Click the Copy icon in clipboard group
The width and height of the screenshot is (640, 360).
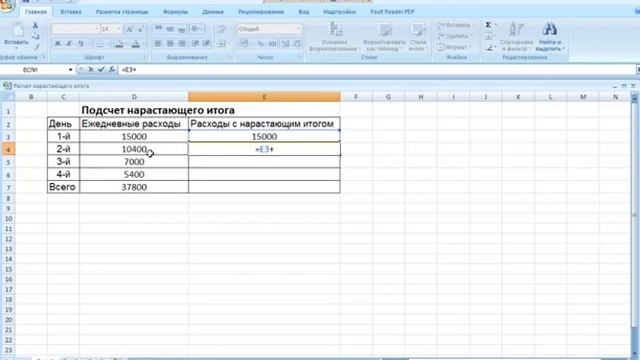point(36,36)
